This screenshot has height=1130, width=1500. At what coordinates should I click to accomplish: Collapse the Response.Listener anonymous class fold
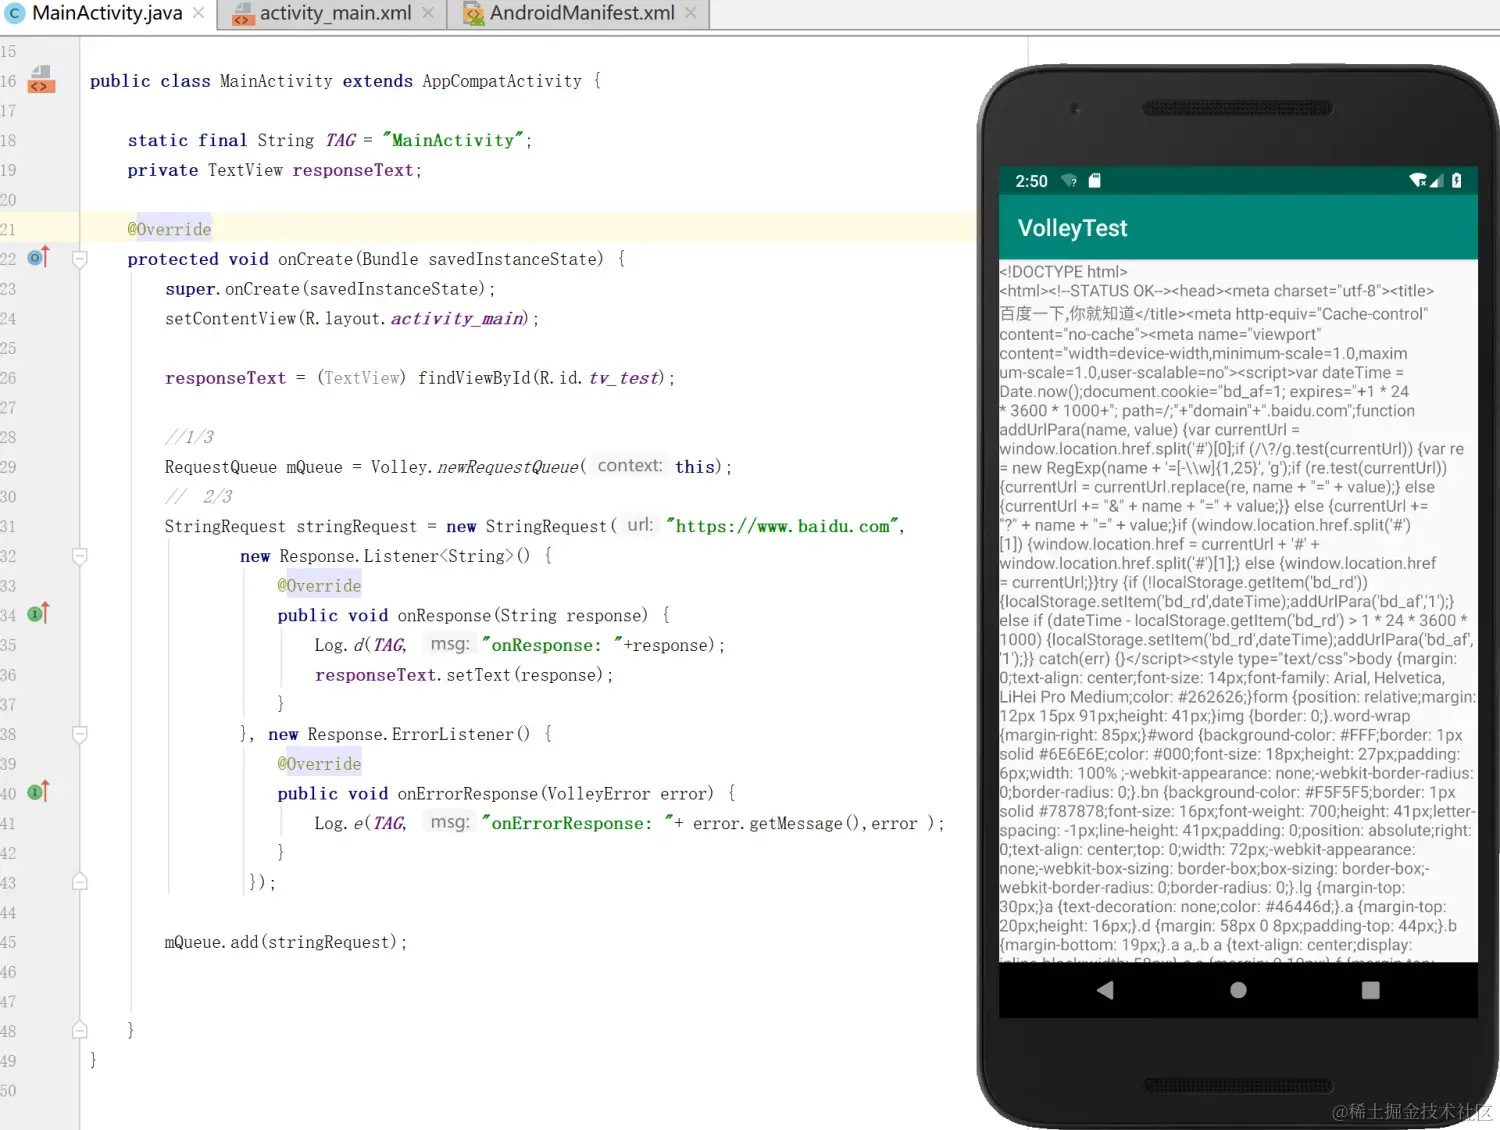click(x=80, y=556)
